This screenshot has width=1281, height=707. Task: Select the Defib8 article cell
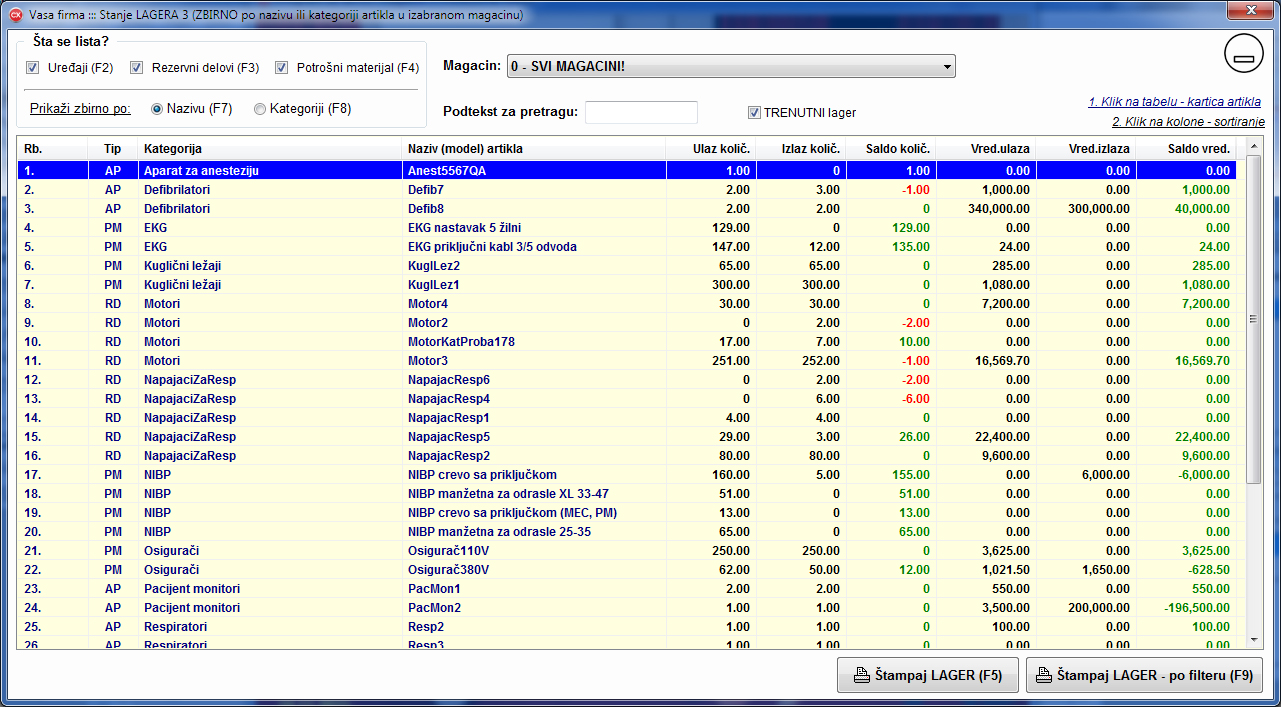[534, 209]
